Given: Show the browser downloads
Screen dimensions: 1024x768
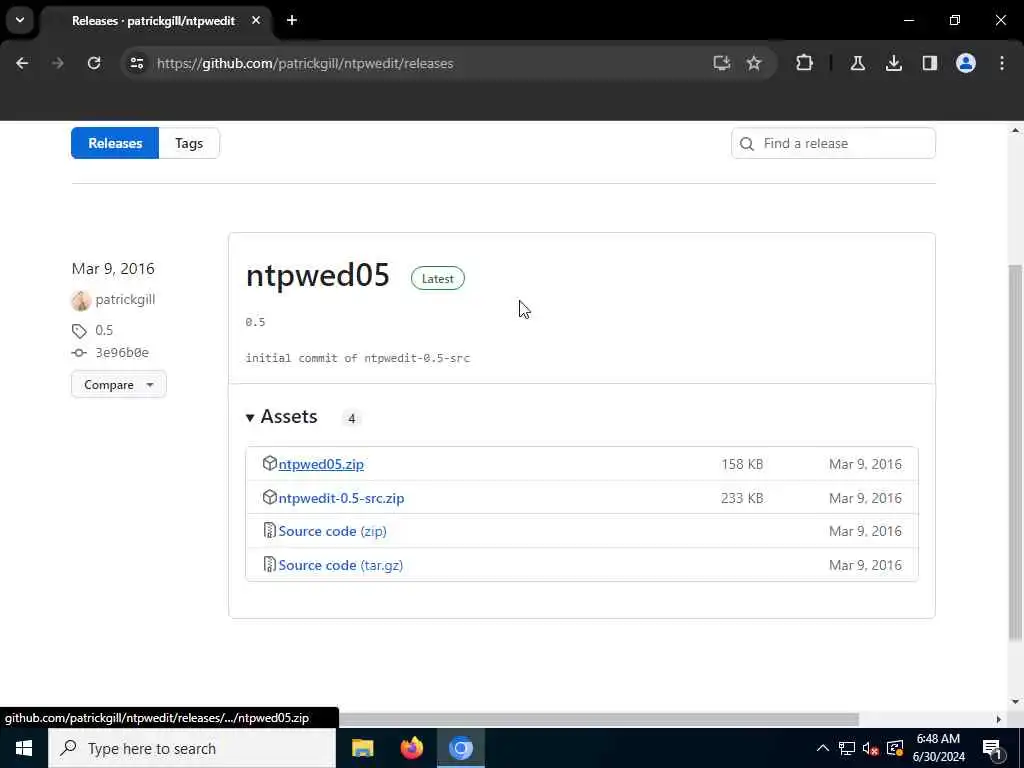Looking at the screenshot, I should click(x=893, y=63).
